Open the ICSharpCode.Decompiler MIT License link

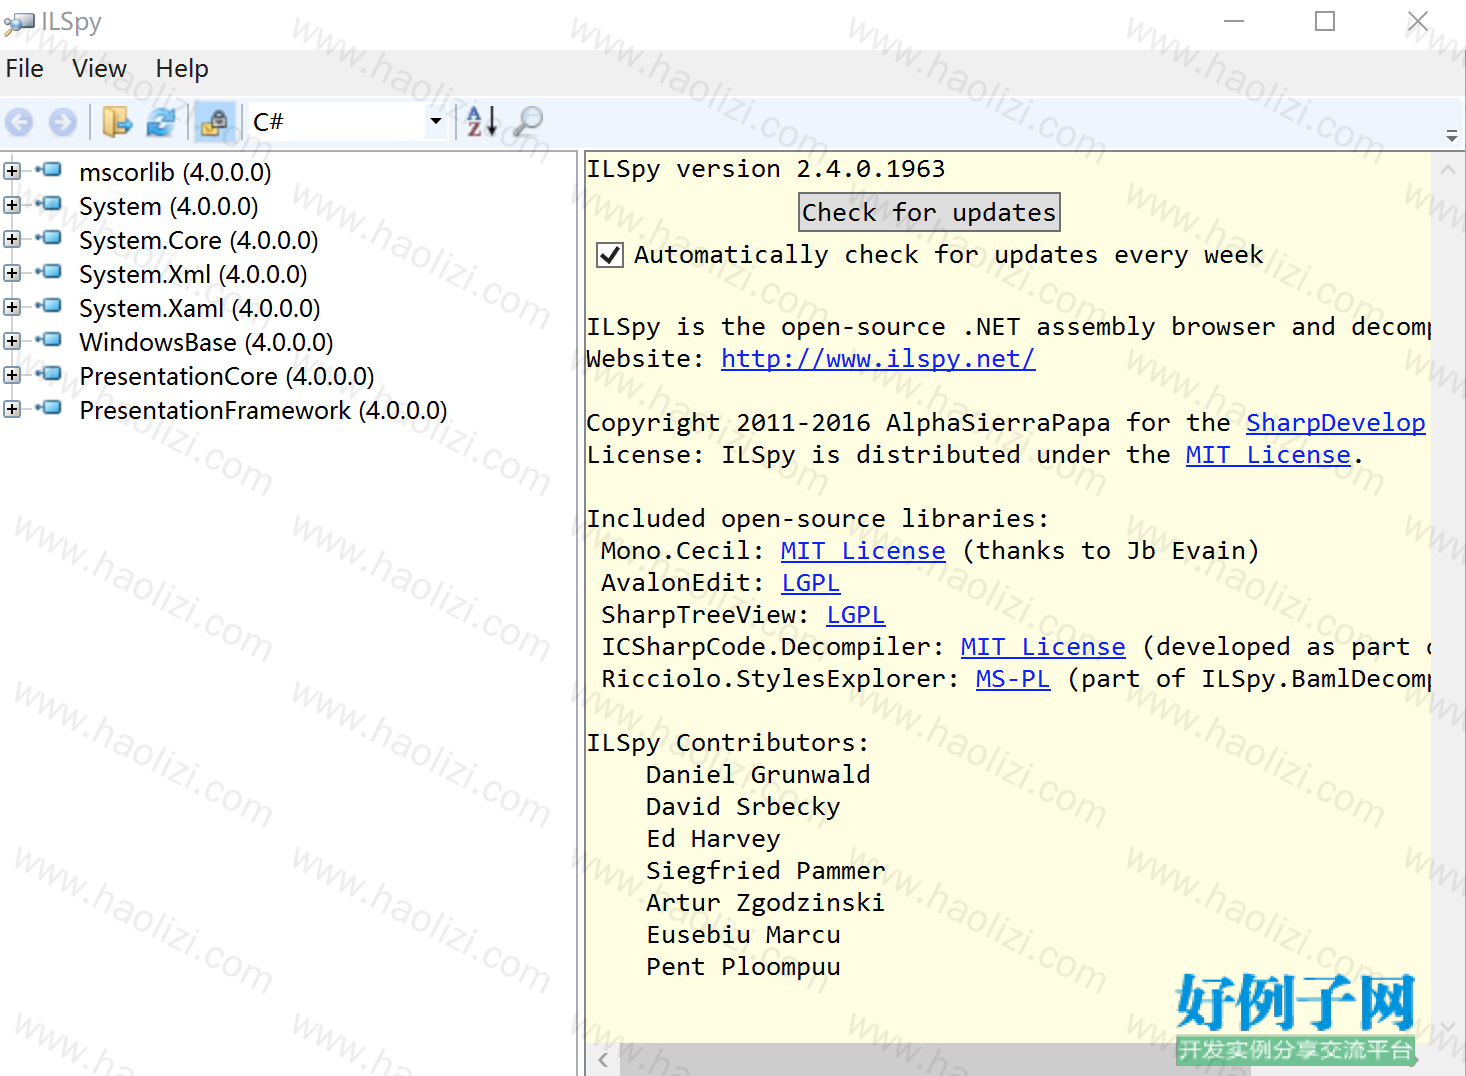click(1043, 647)
